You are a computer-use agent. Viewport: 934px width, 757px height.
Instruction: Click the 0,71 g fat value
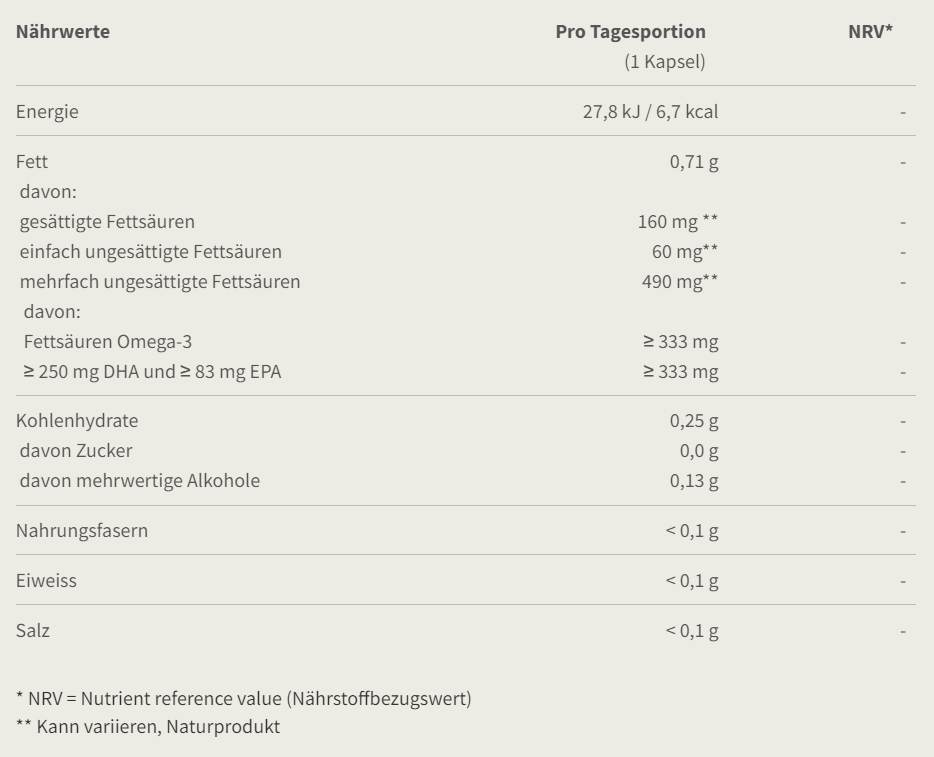pyautogui.click(x=694, y=162)
